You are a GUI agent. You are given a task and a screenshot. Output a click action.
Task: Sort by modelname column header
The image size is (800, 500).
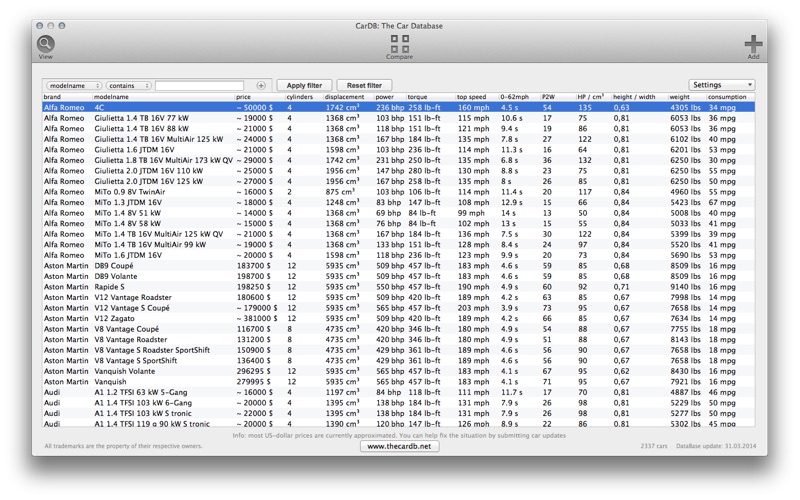coord(163,97)
